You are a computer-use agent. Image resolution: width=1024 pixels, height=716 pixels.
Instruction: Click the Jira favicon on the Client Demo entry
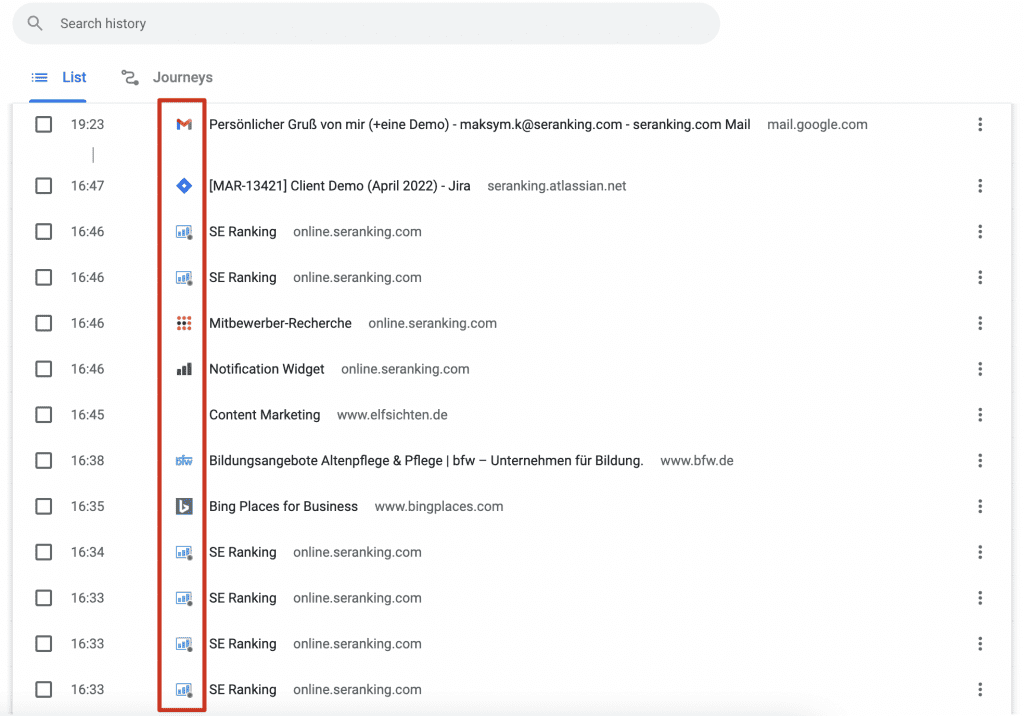coord(184,186)
